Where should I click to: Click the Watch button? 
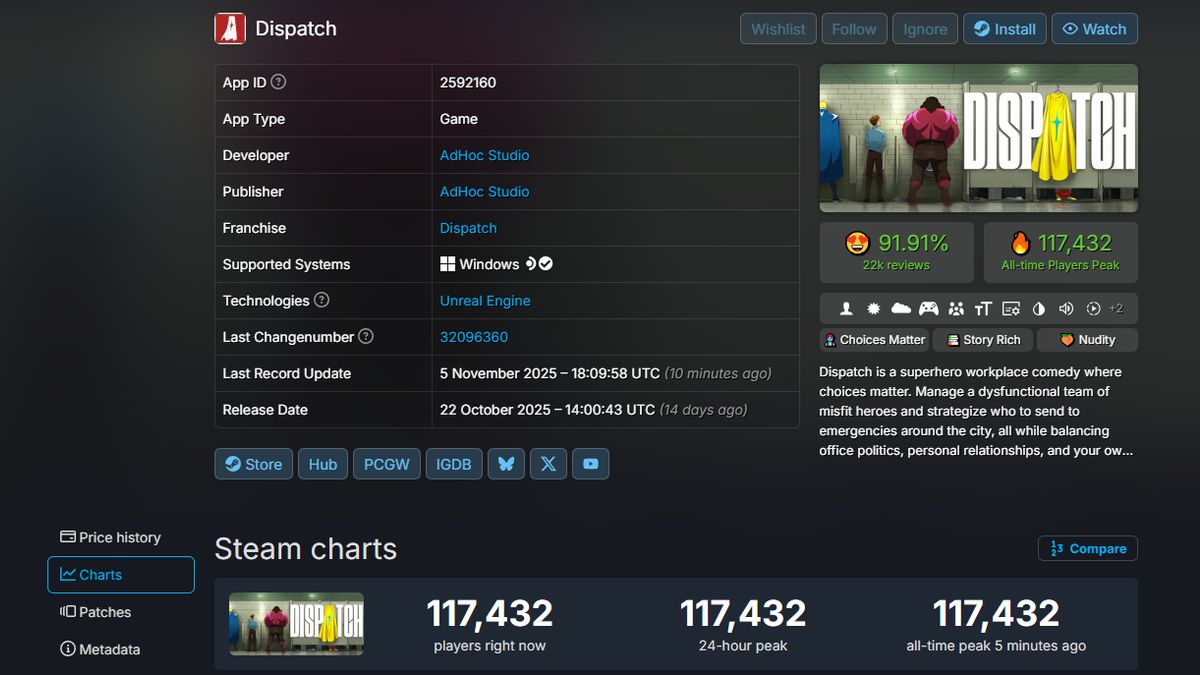[1094, 29]
